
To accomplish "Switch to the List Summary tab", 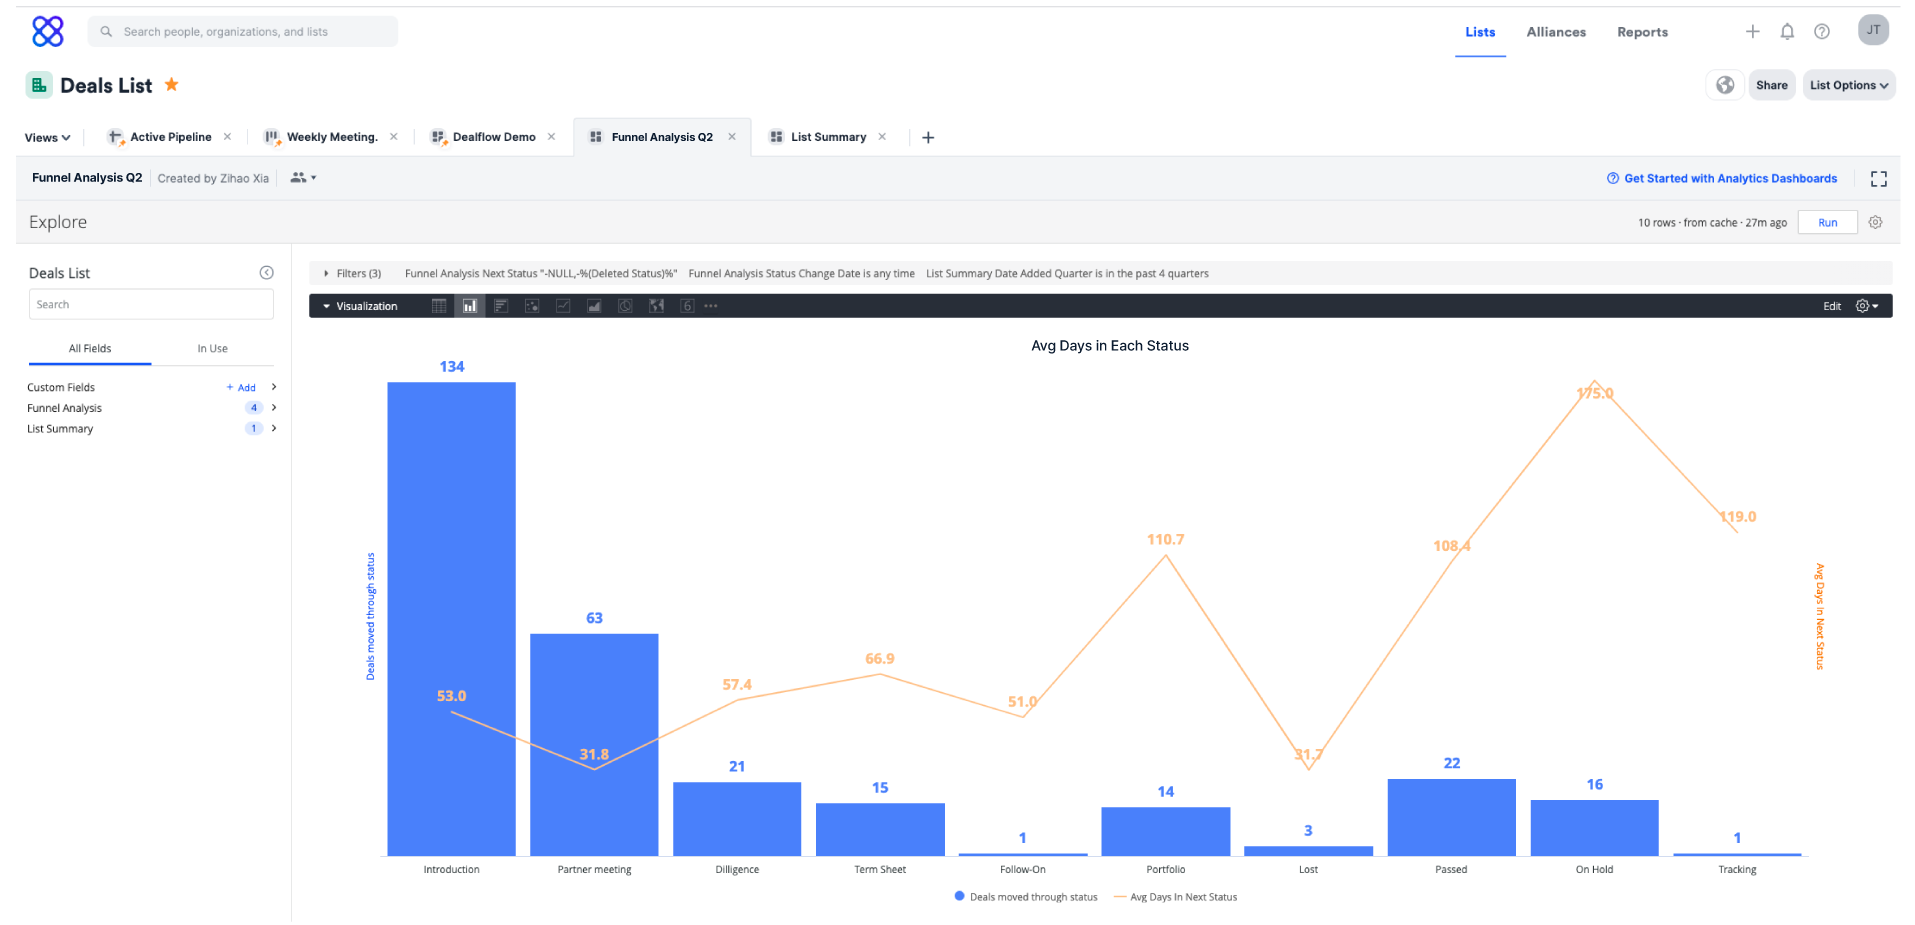I will 829,136.
